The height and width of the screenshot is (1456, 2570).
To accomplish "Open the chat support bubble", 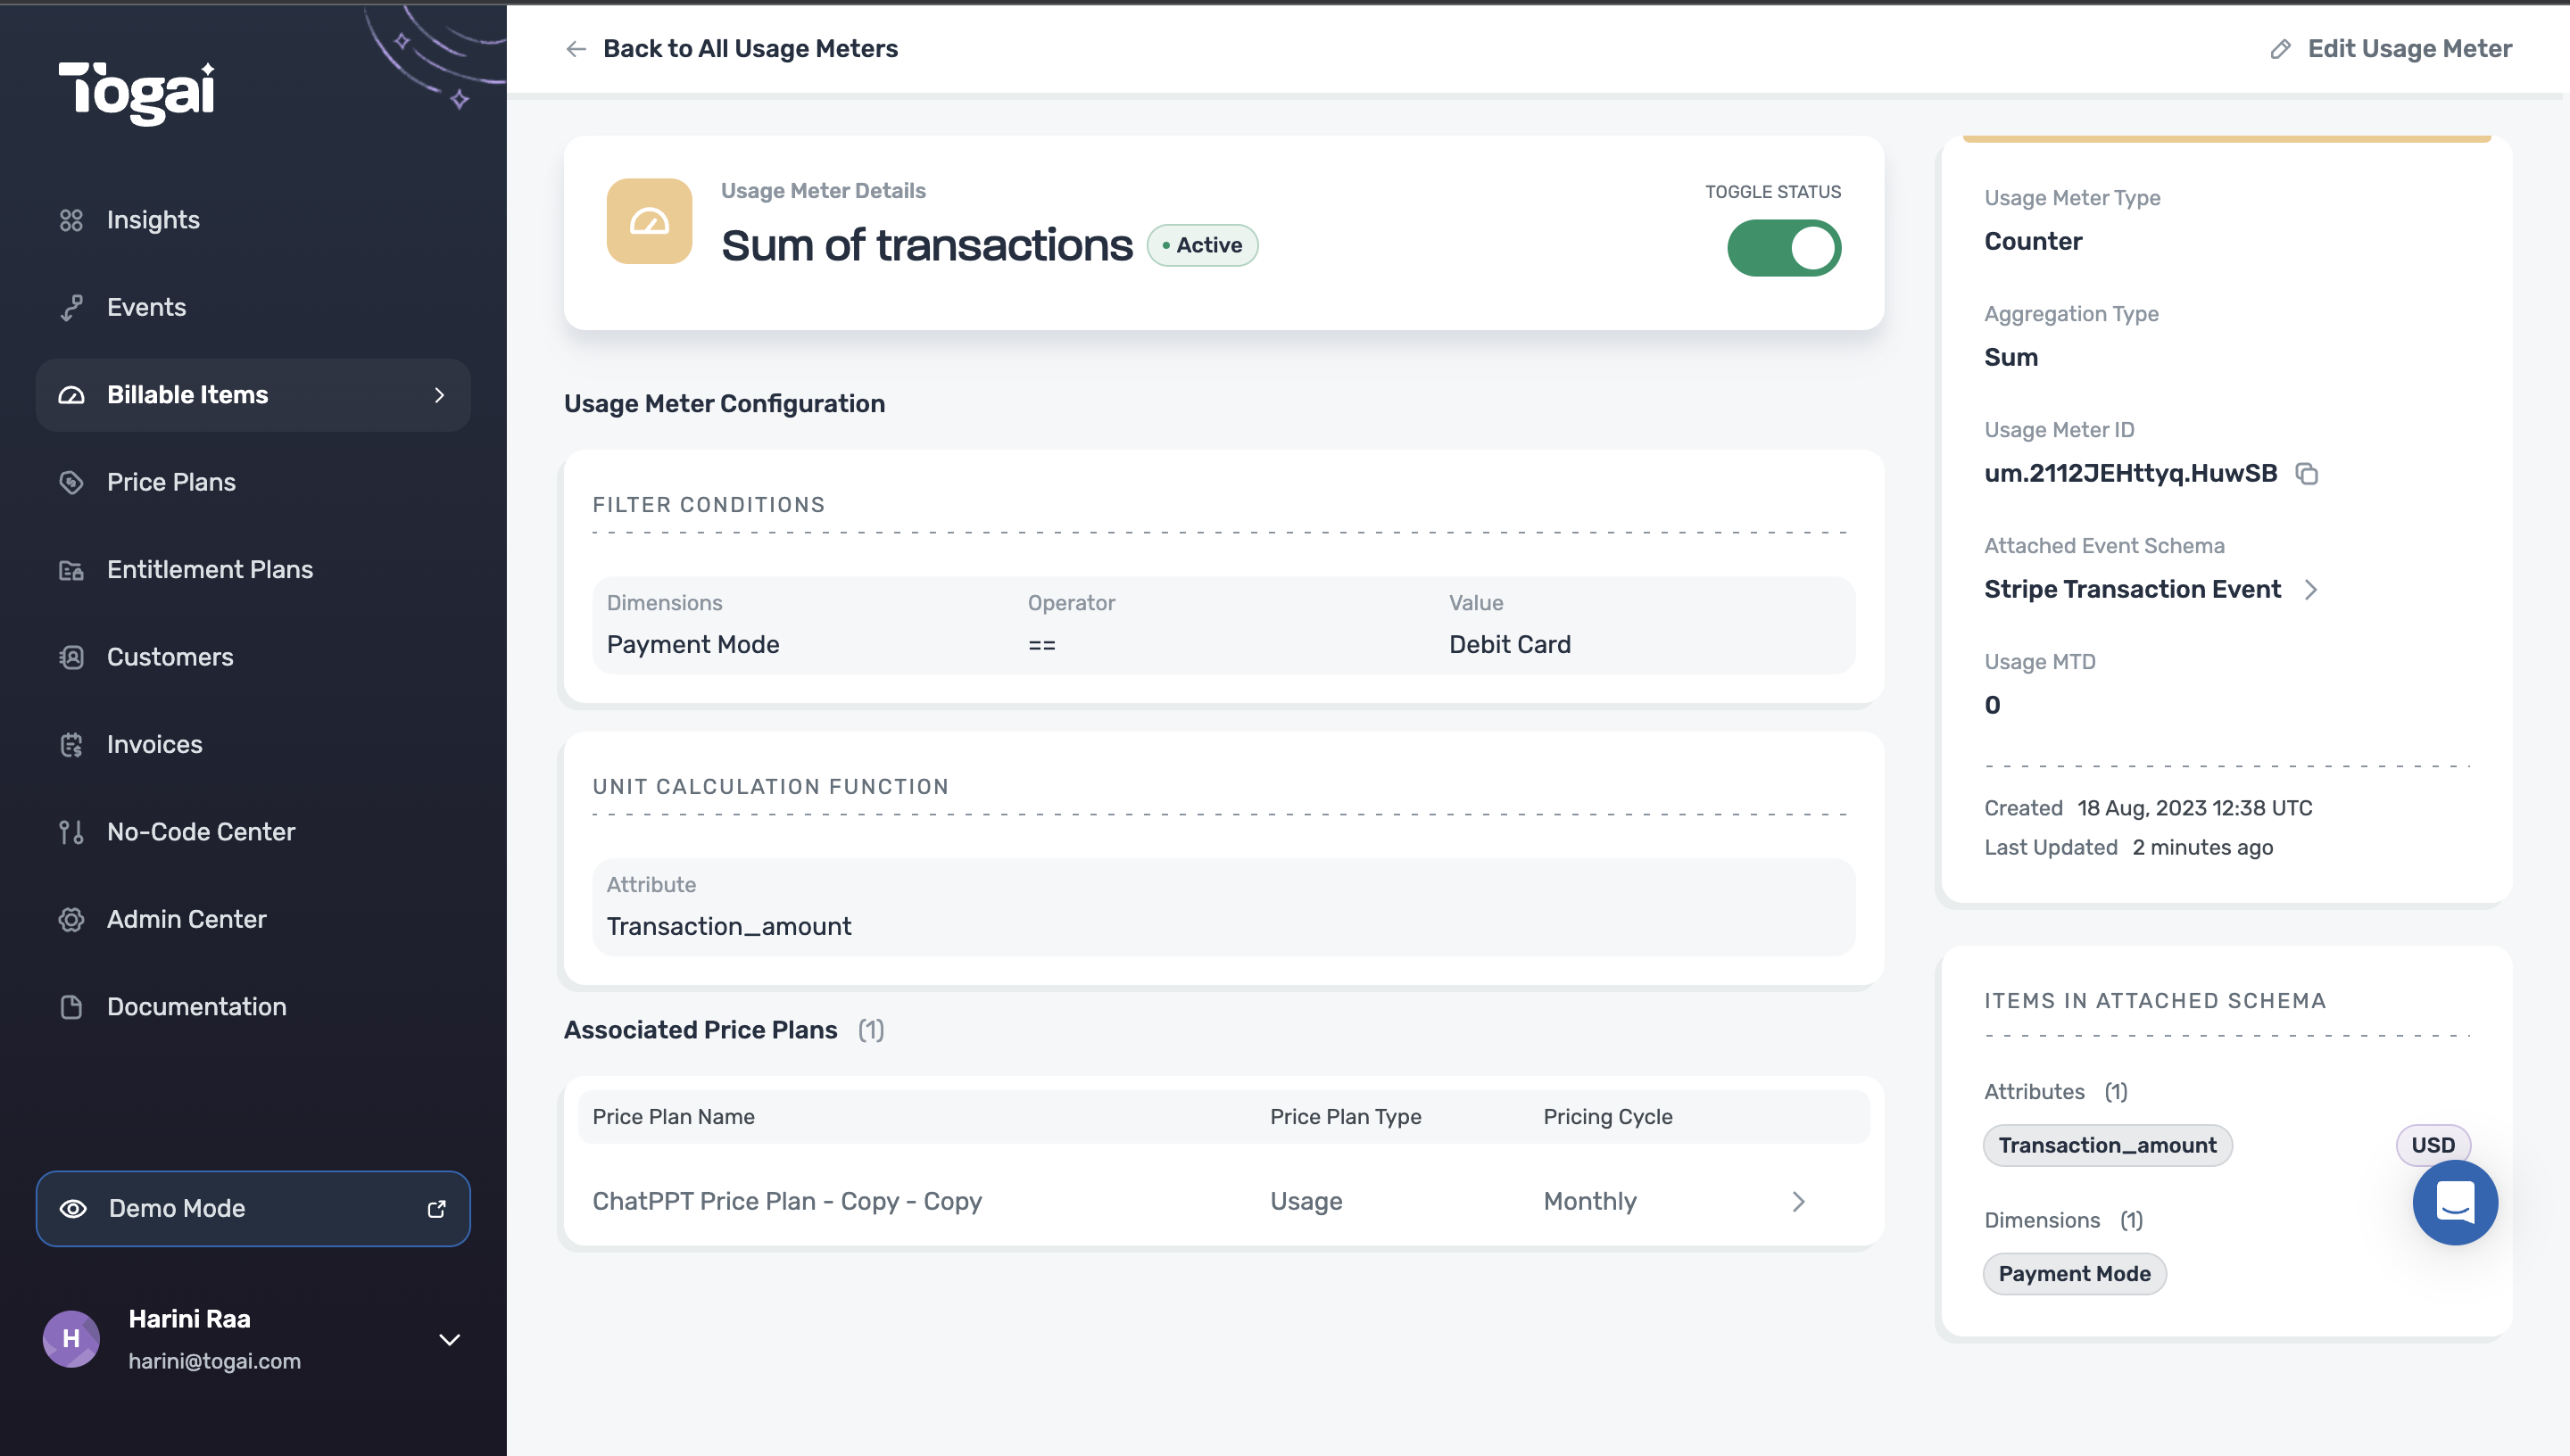I will pos(2455,1203).
